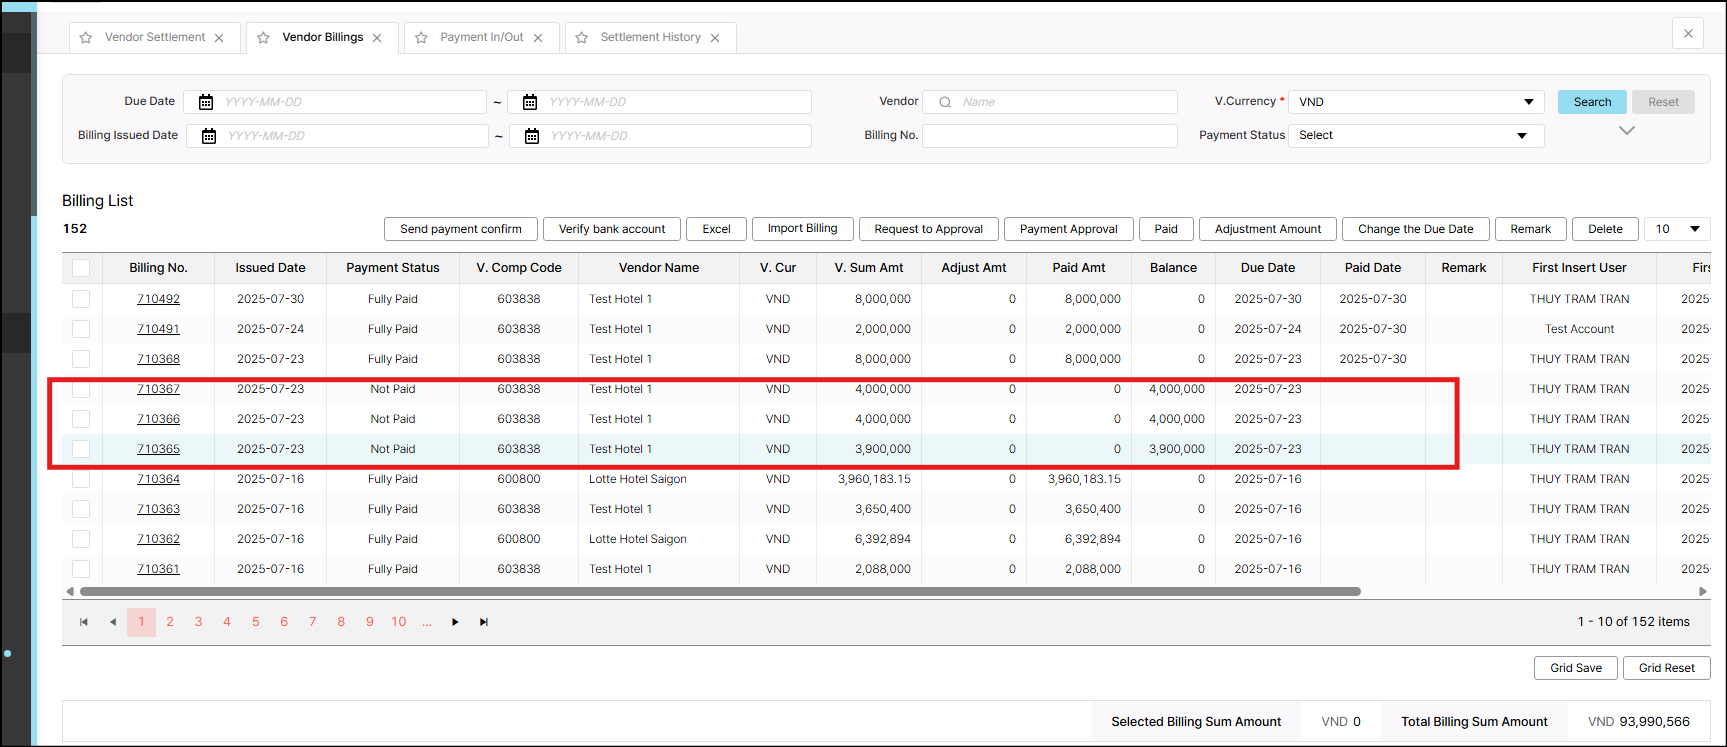The height and width of the screenshot is (747, 1727).
Task: Jump to the last page of billing list
Action: pos(484,622)
